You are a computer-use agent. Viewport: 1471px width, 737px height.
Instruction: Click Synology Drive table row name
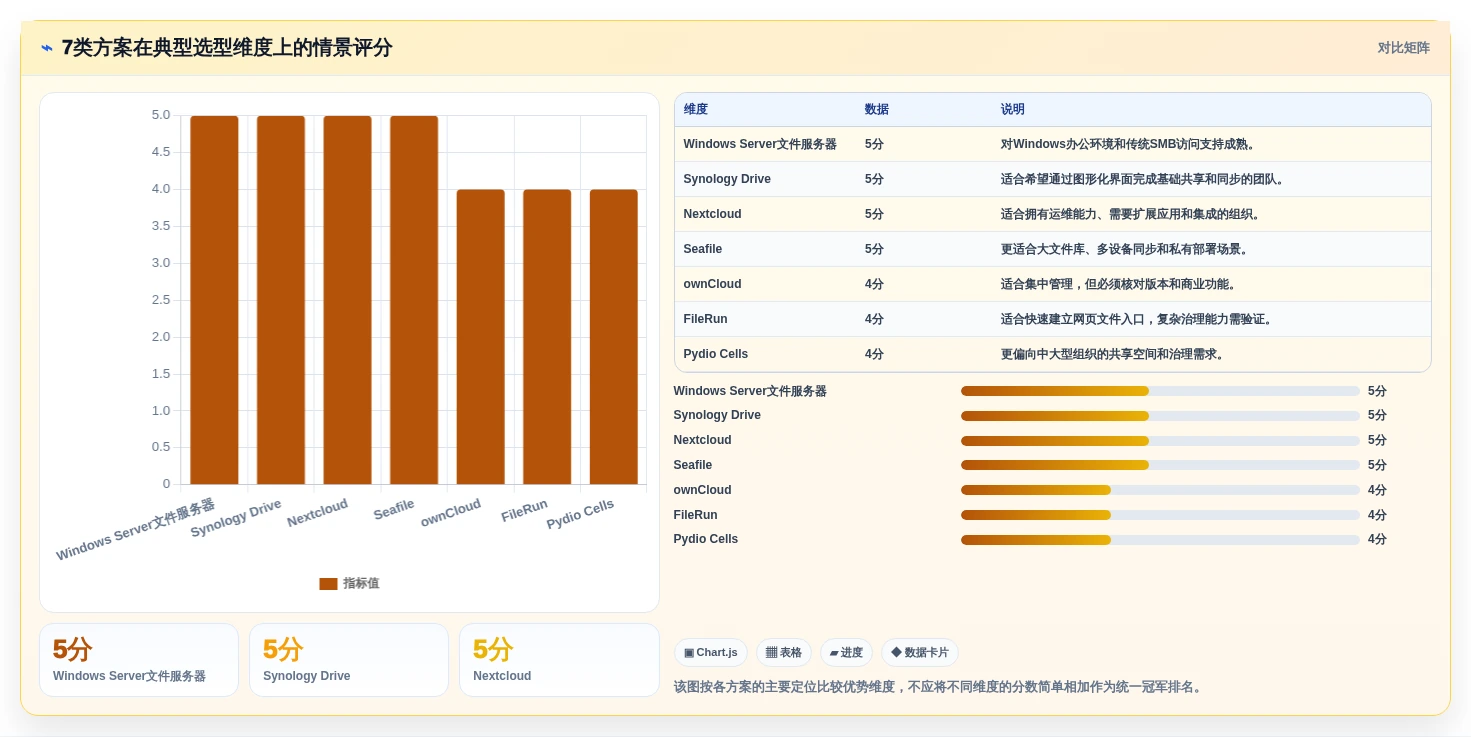[727, 179]
